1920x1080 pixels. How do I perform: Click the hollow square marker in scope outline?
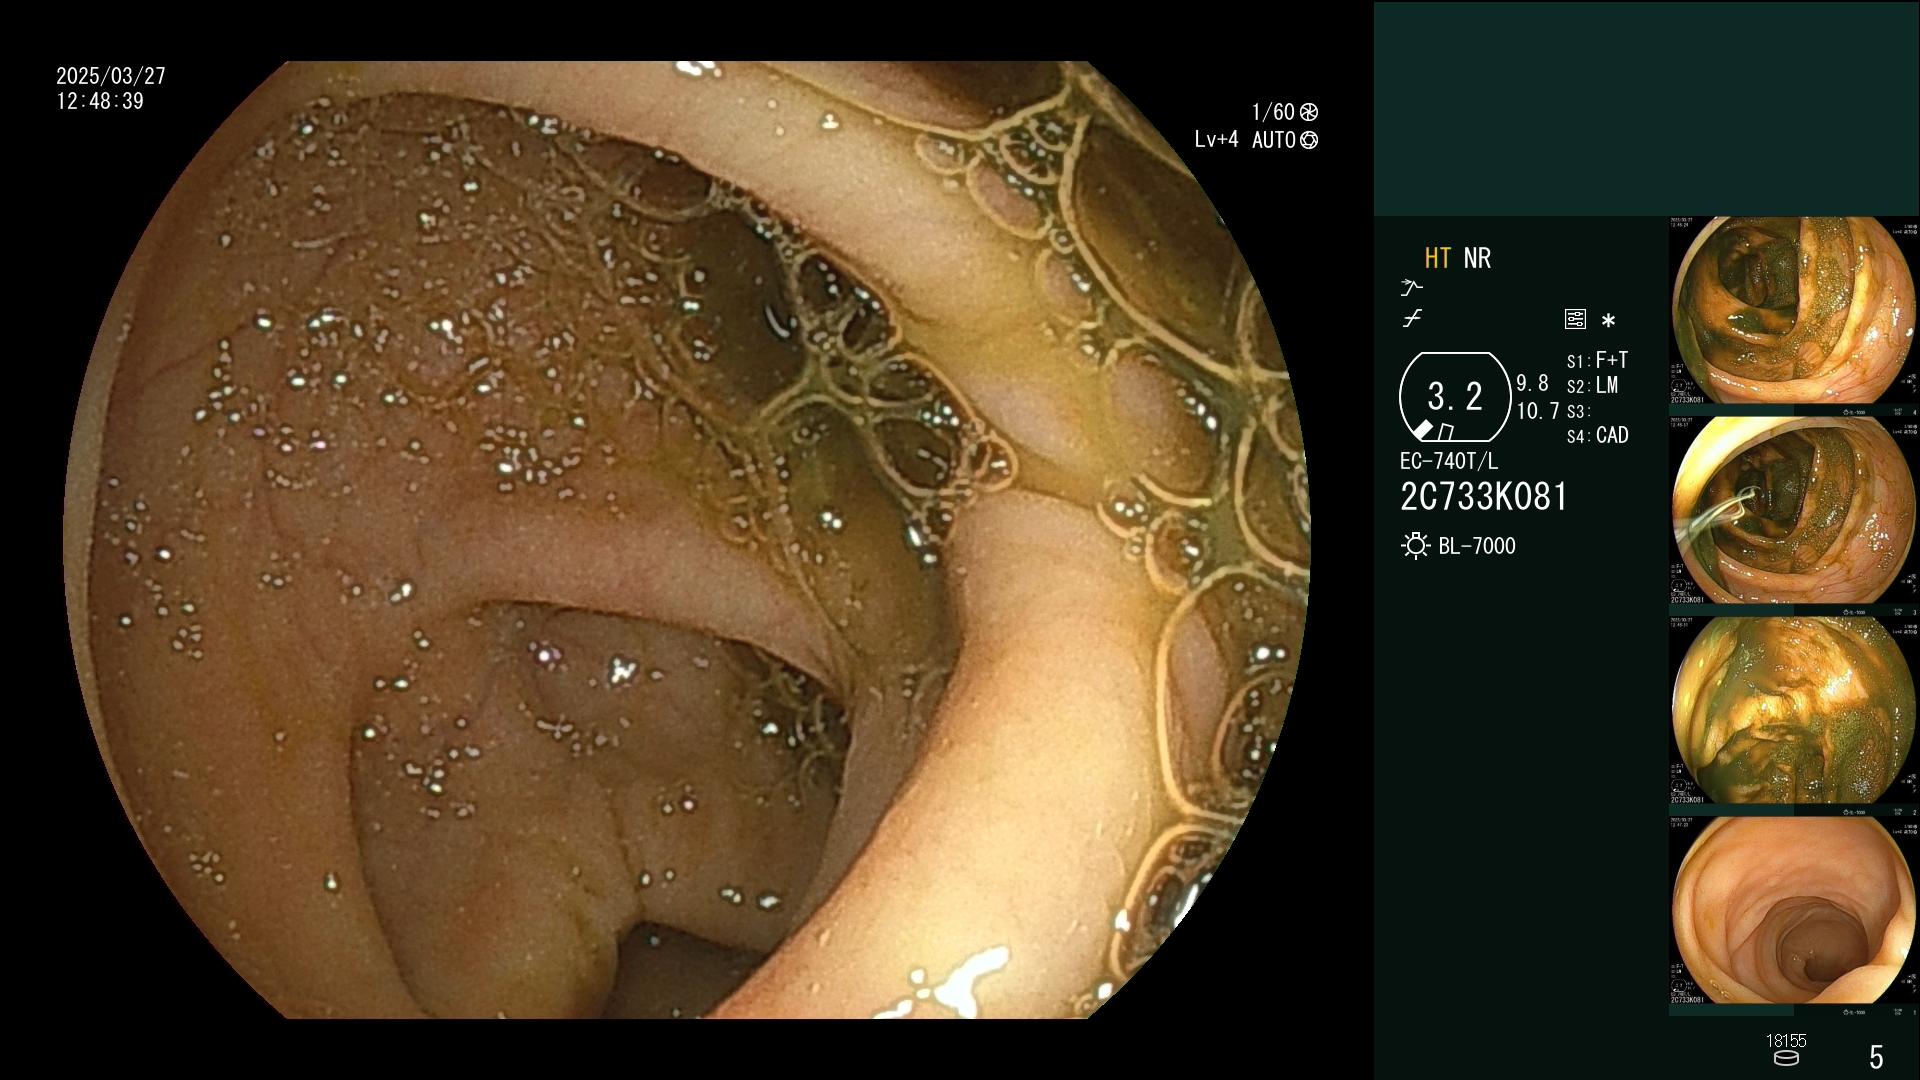click(1446, 432)
